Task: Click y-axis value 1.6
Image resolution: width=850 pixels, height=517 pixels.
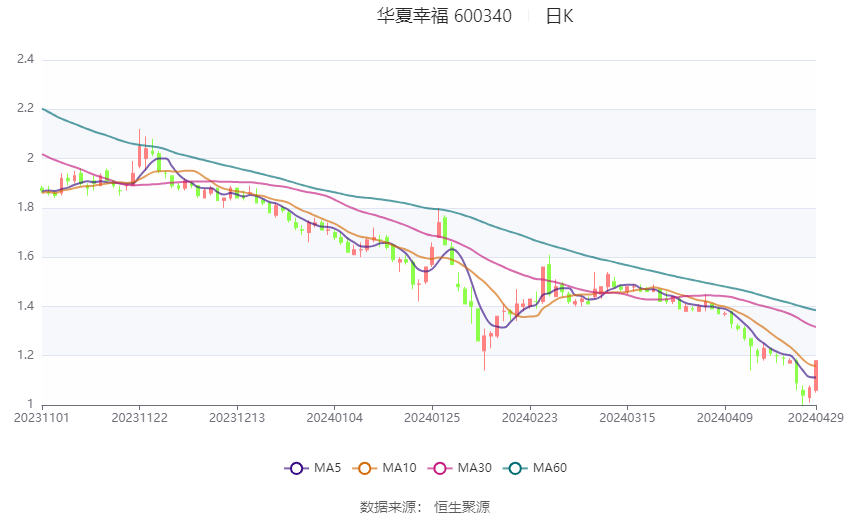Action: 25,256
